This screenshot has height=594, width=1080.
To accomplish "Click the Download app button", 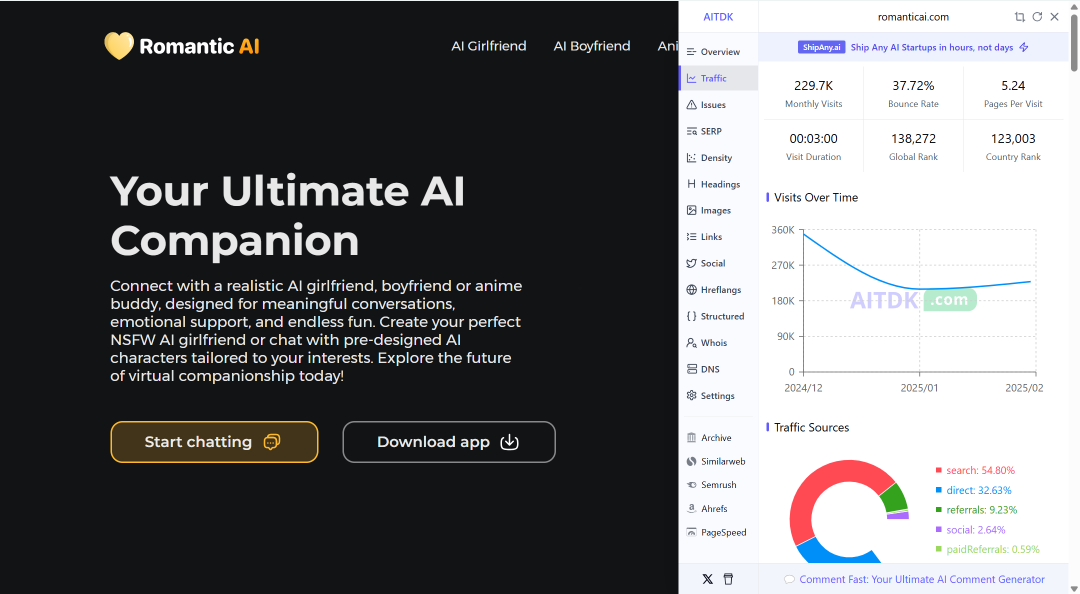I will pyautogui.click(x=449, y=442).
